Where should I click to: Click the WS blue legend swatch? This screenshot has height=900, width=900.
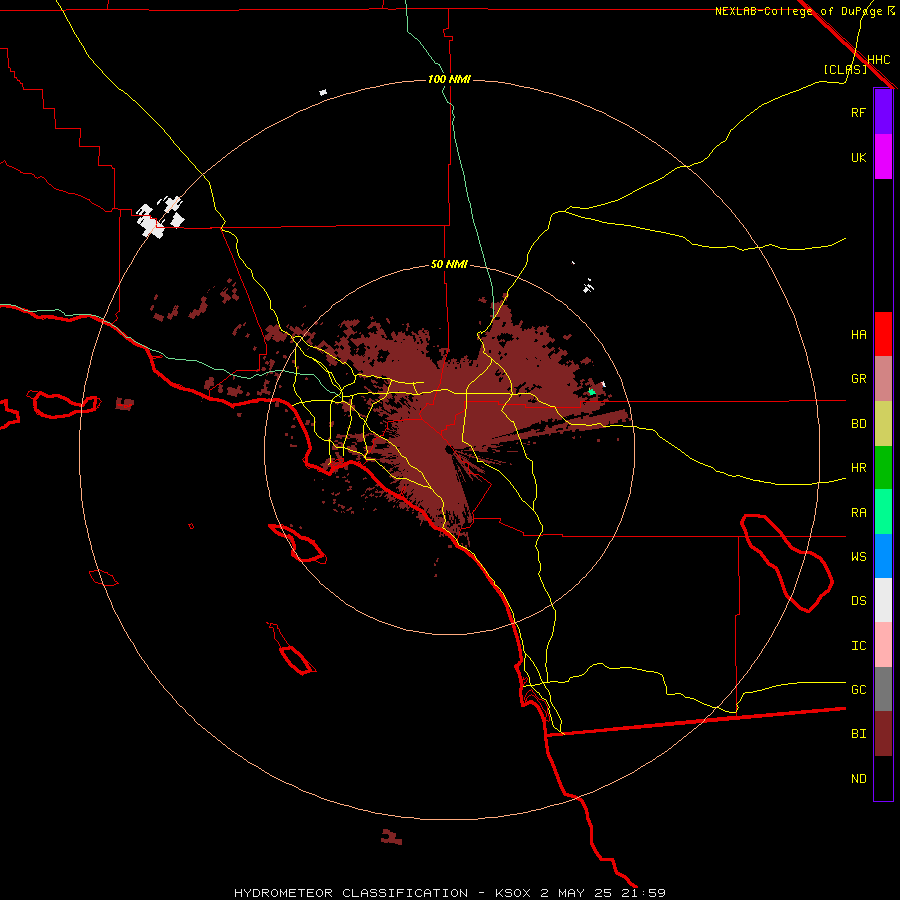[883, 556]
